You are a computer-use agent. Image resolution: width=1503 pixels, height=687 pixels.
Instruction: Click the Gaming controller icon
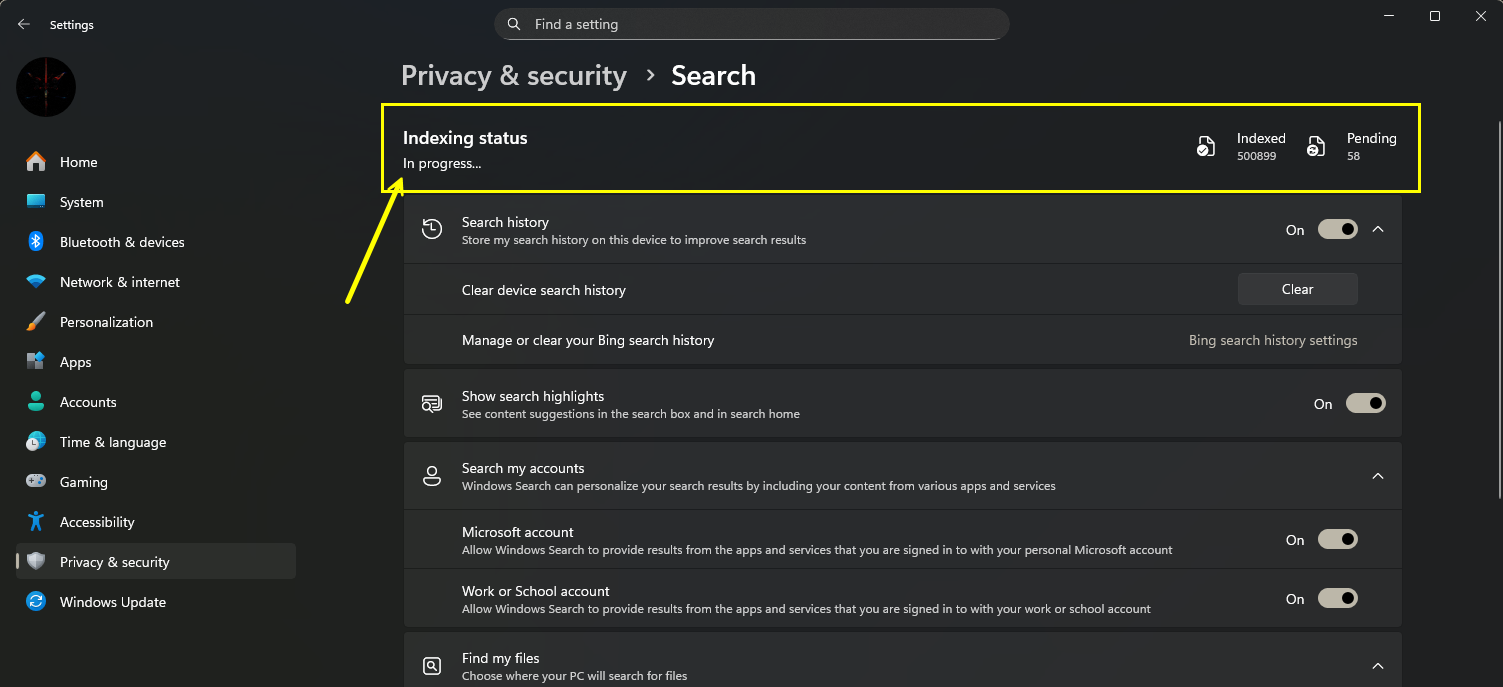pyautogui.click(x=36, y=482)
